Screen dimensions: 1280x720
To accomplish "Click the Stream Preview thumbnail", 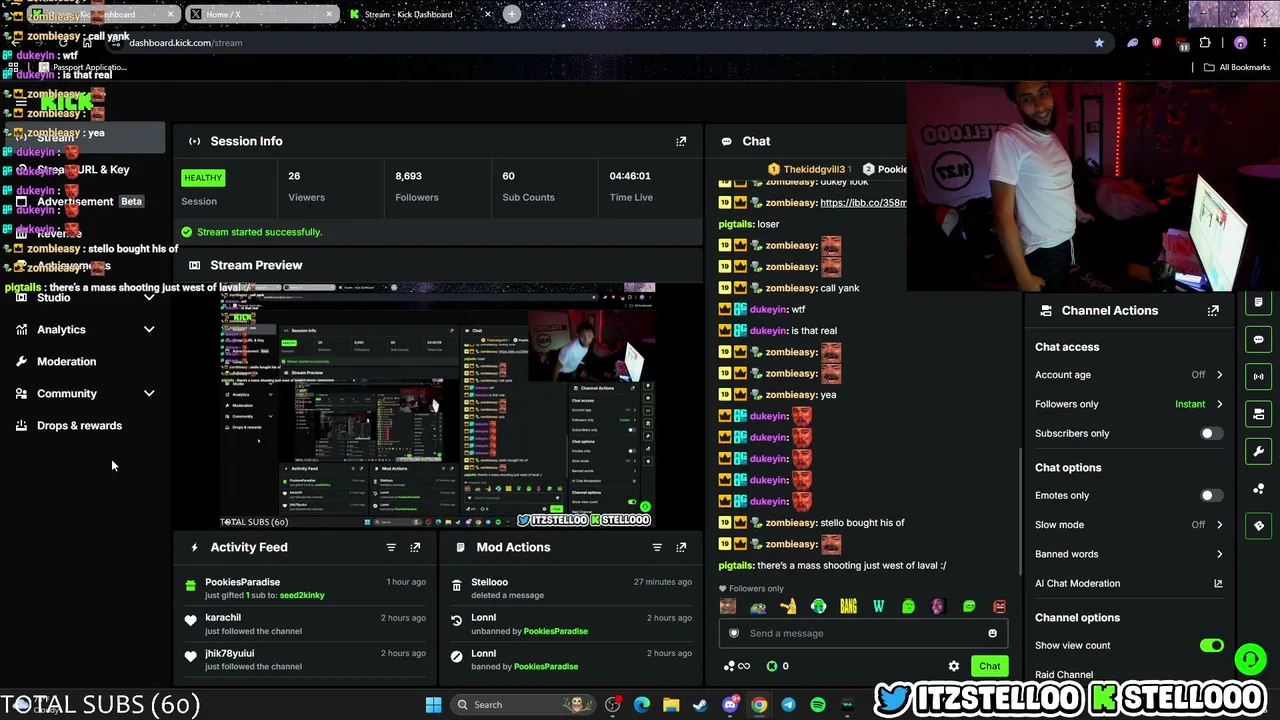I will pyautogui.click(x=438, y=406).
